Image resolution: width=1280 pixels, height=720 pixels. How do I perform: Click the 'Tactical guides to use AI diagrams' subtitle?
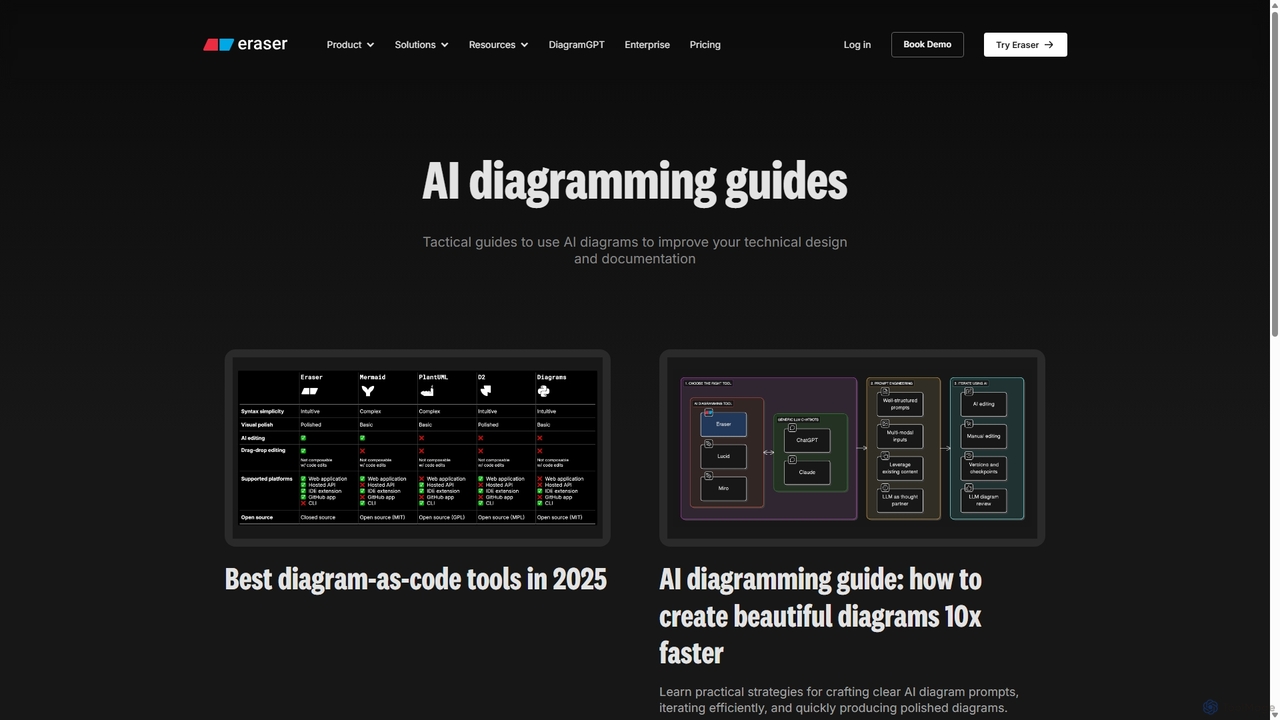tap(635, 250)
